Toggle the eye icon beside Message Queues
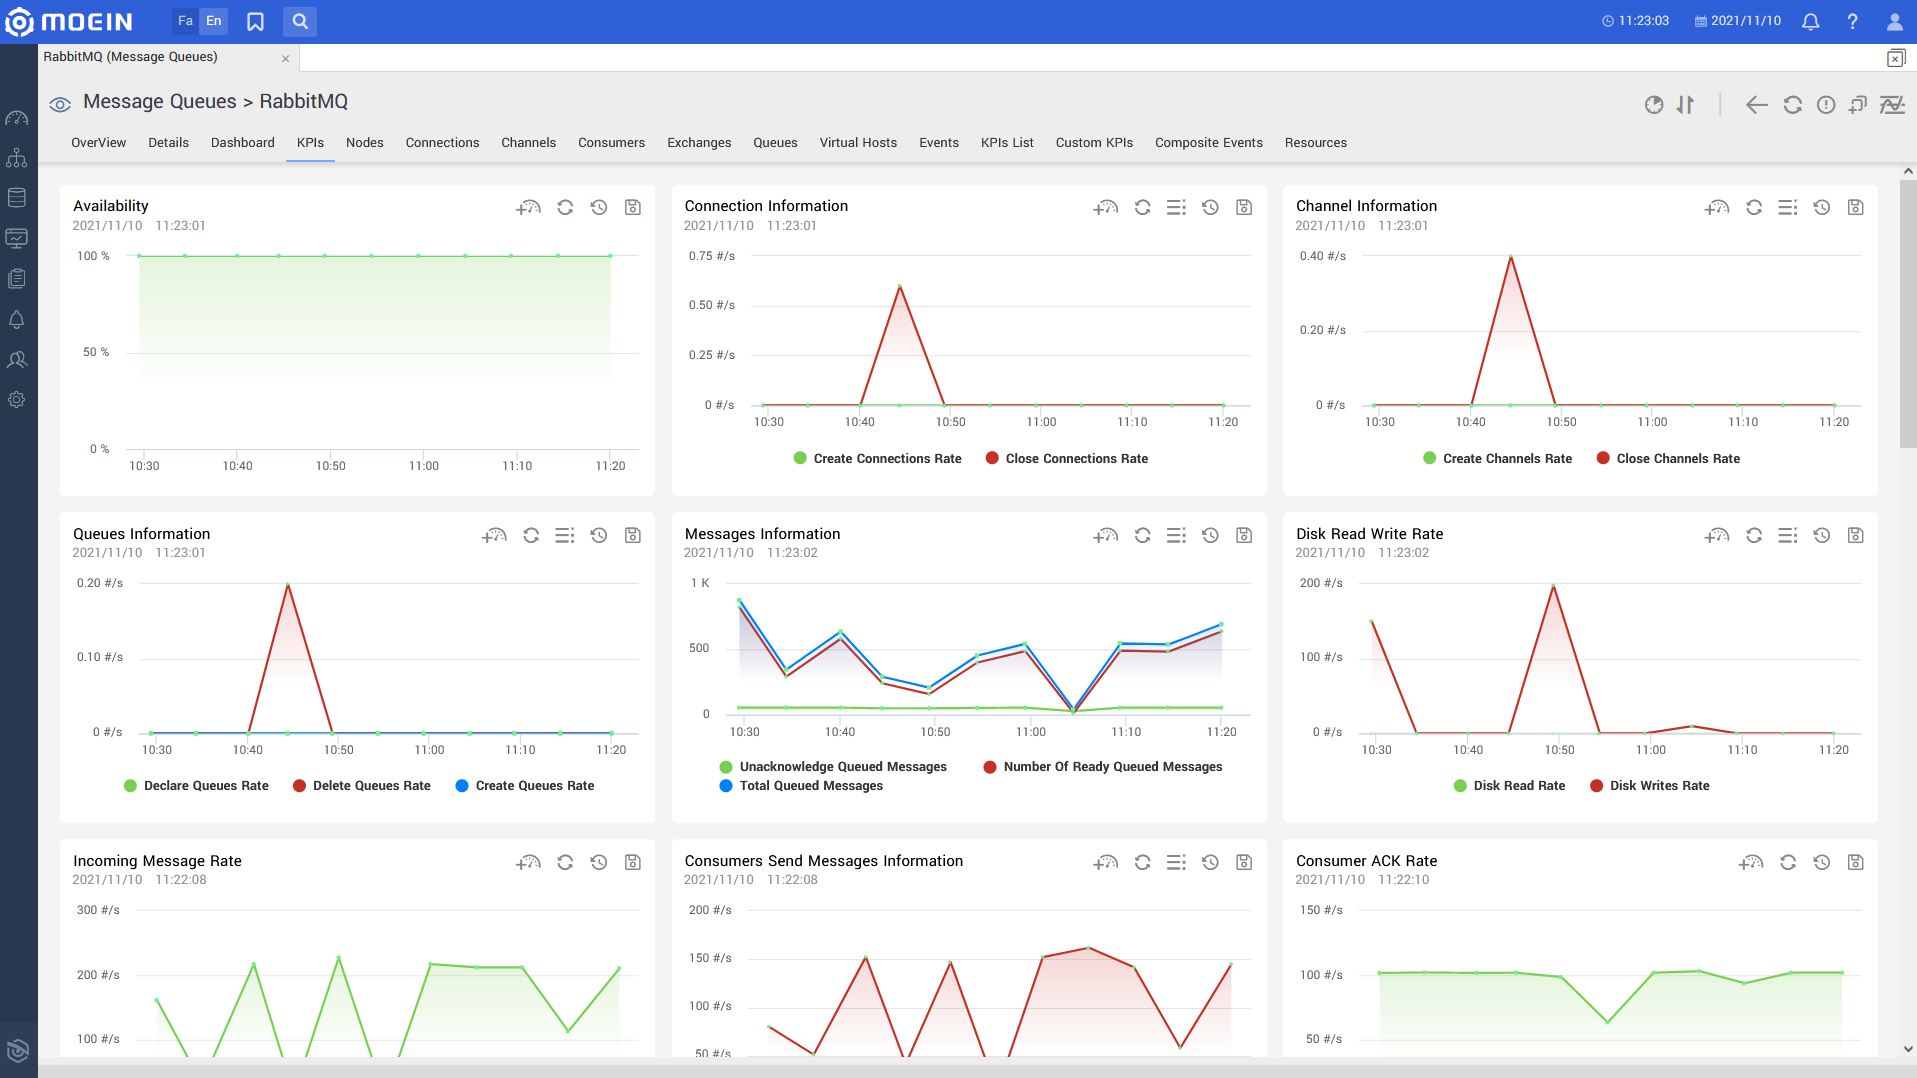The height and width of the screenshot is (1078, 1917). point(60,104)
